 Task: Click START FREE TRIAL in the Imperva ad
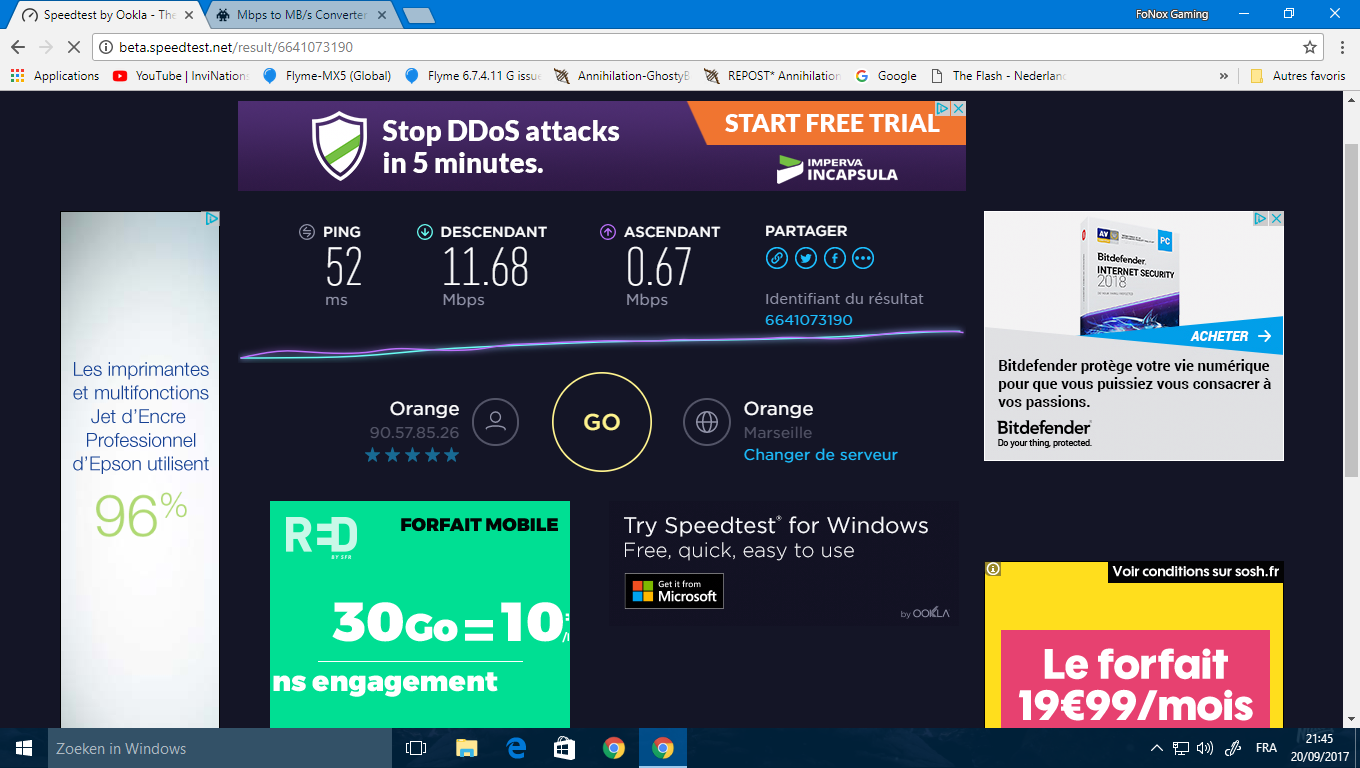pyautogui.click(x=832, y=123)
